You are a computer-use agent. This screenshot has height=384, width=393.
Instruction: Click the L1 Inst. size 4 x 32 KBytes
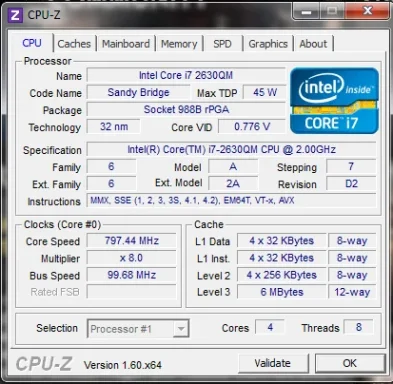pyautogui.click(x=282, y=258)
